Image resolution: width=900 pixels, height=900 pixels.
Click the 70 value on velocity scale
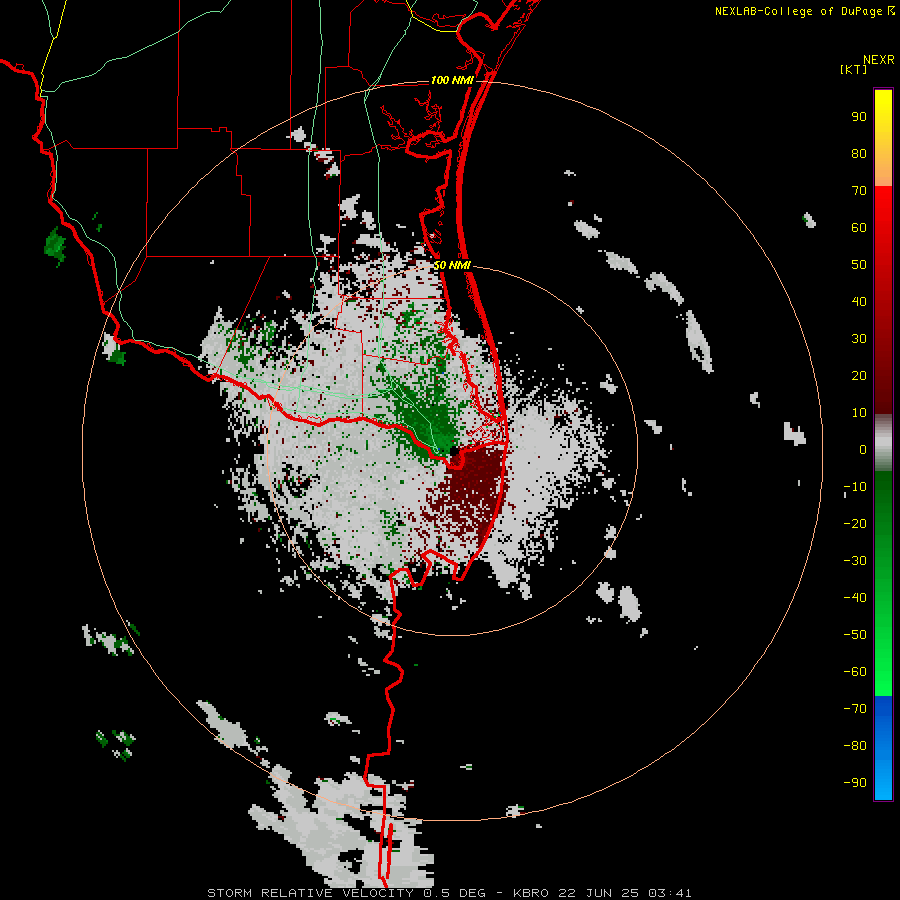[859, 191]
